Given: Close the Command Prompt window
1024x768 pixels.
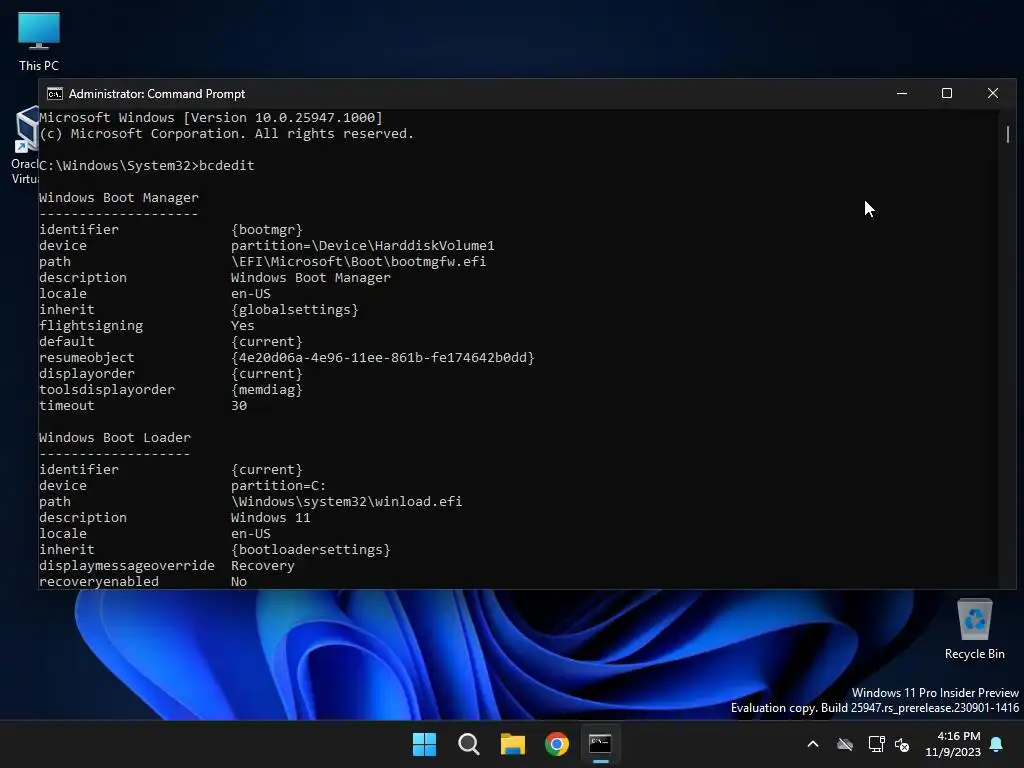Looking at the screenshot, I should (993, 93).
